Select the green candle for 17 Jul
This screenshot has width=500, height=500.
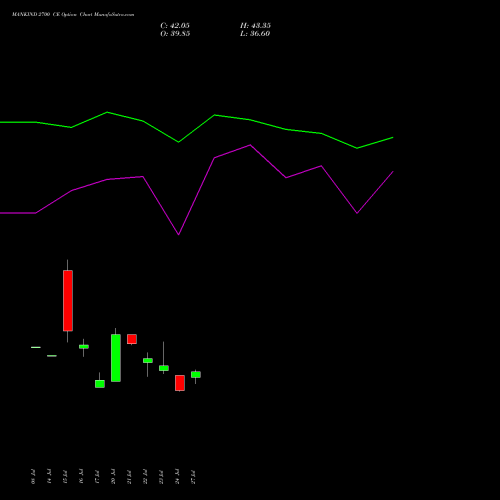[x=100, y=384]
